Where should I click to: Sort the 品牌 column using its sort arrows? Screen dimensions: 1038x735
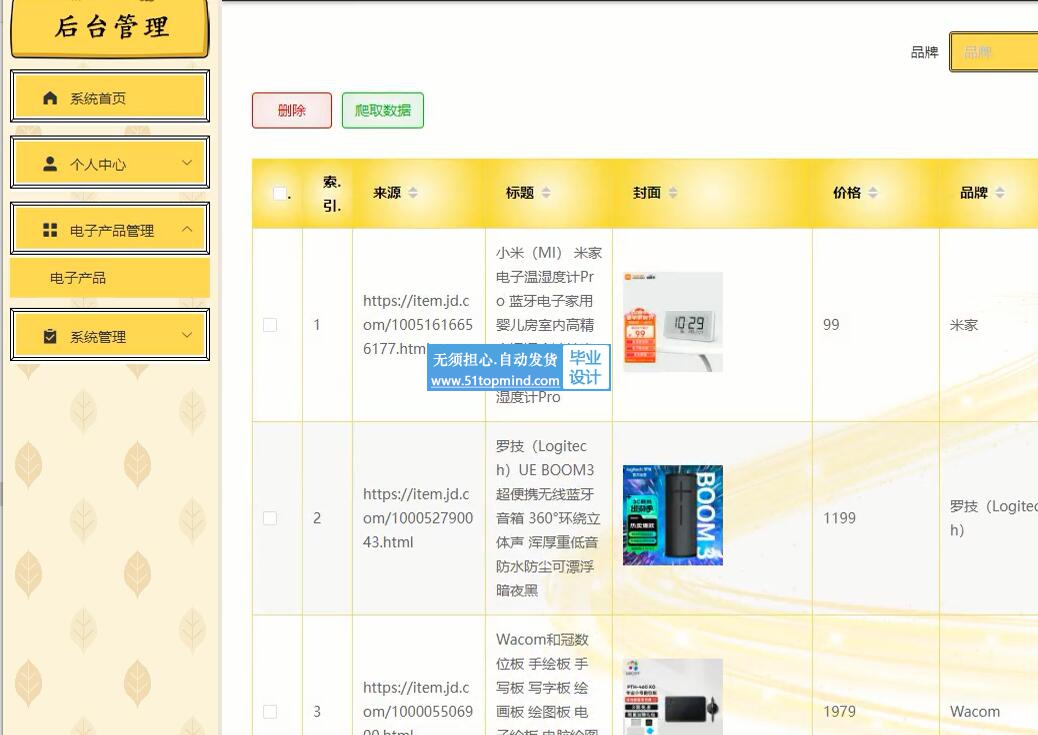pos(1000,193)
